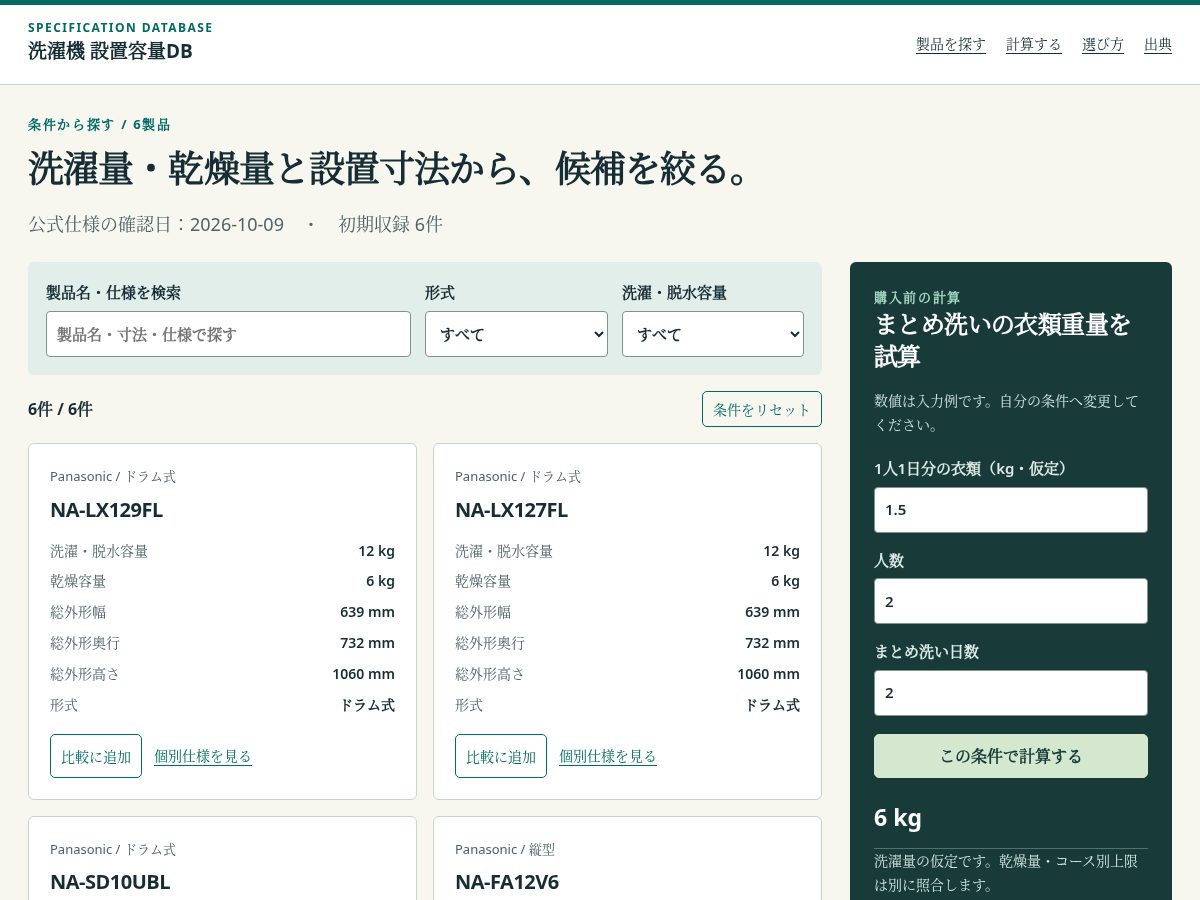Screen dimensions: 1200x900
Task: Open the 選び方 nav link
Action: 1103,44
